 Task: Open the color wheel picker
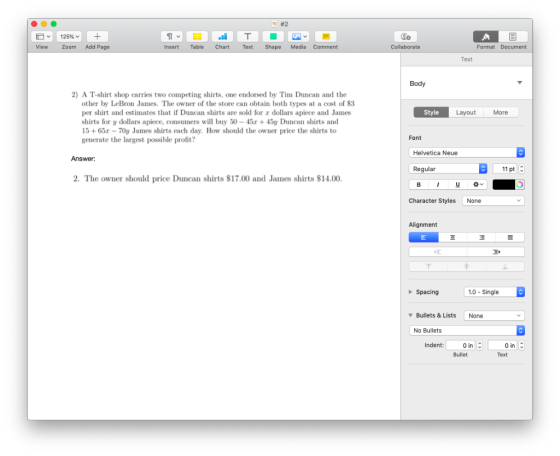point(520,185)
